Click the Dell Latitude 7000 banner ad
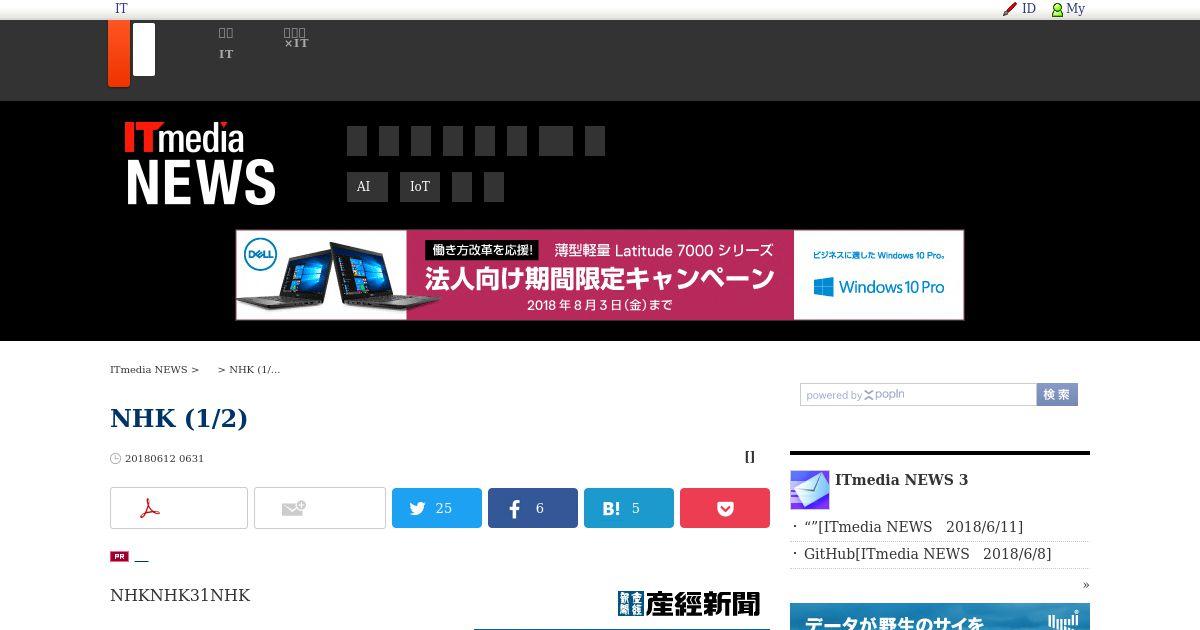The image size is (1200, 630). click(600, 275)
